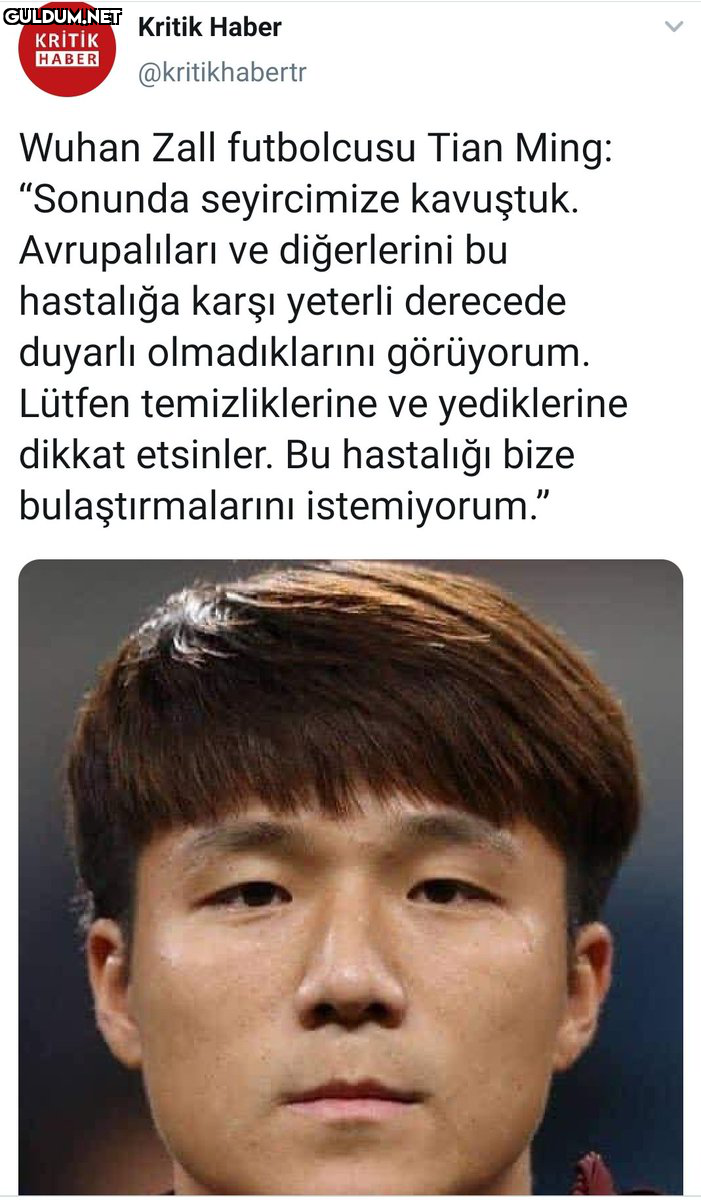Click the line 'Wuhan Zall futbolcusu Tian Ming:'
Viewport: 701px width, 1200px height.
point(320,149)
